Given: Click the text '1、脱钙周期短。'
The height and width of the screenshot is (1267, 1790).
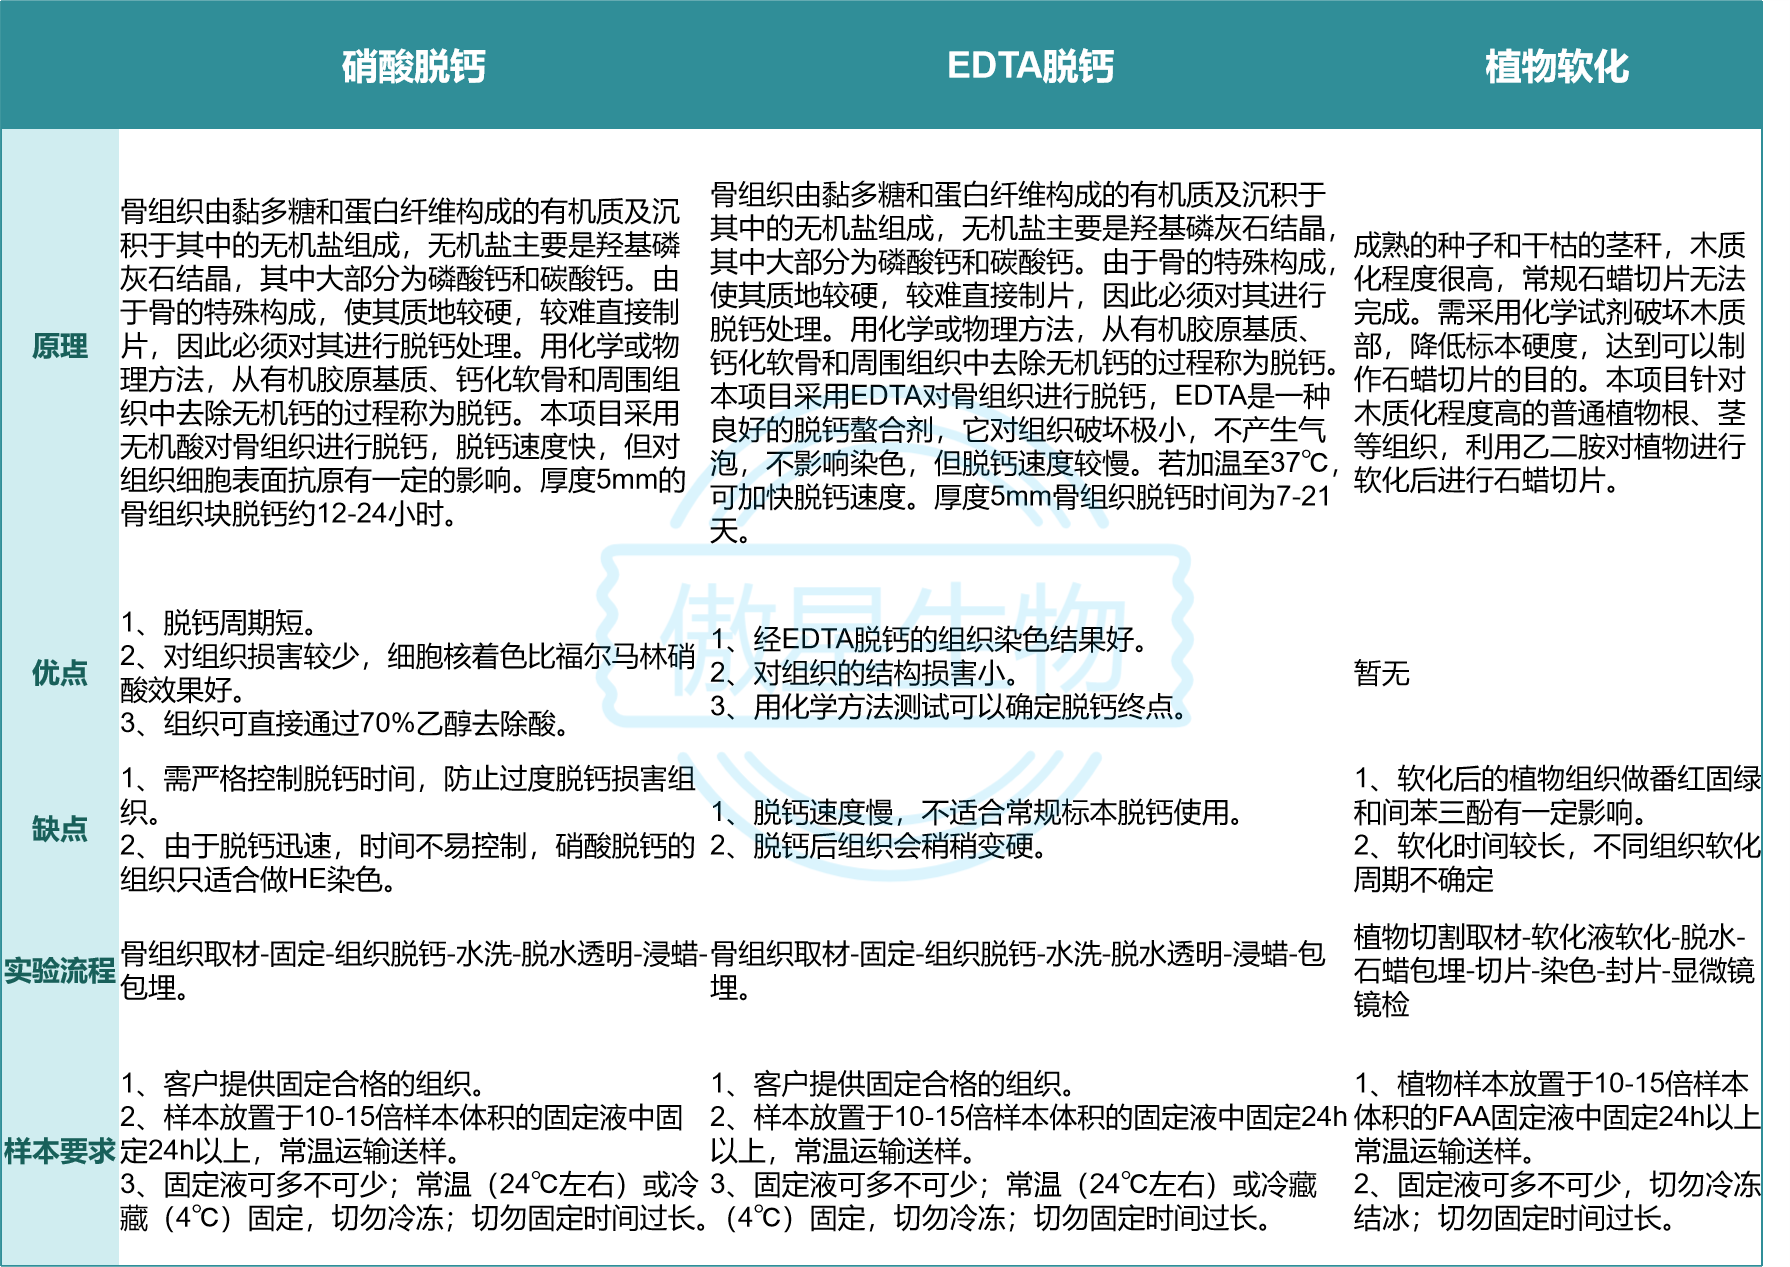Looking at the screenshot, I should point(220,622).
